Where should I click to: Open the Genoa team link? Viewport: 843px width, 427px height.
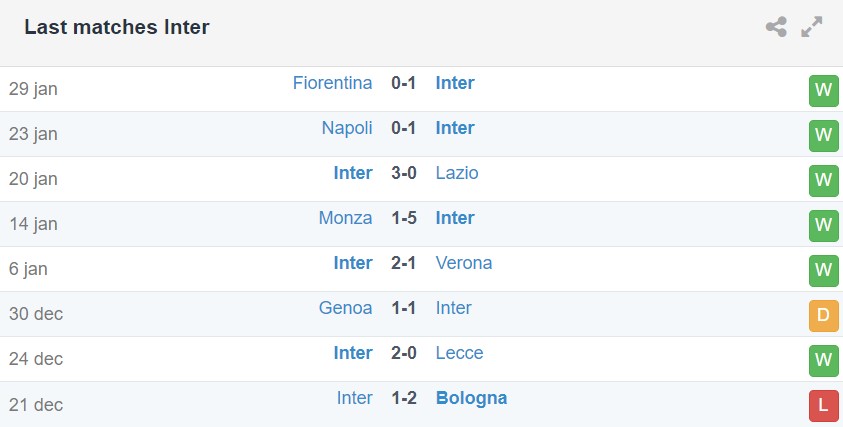[x=345, y=308]
